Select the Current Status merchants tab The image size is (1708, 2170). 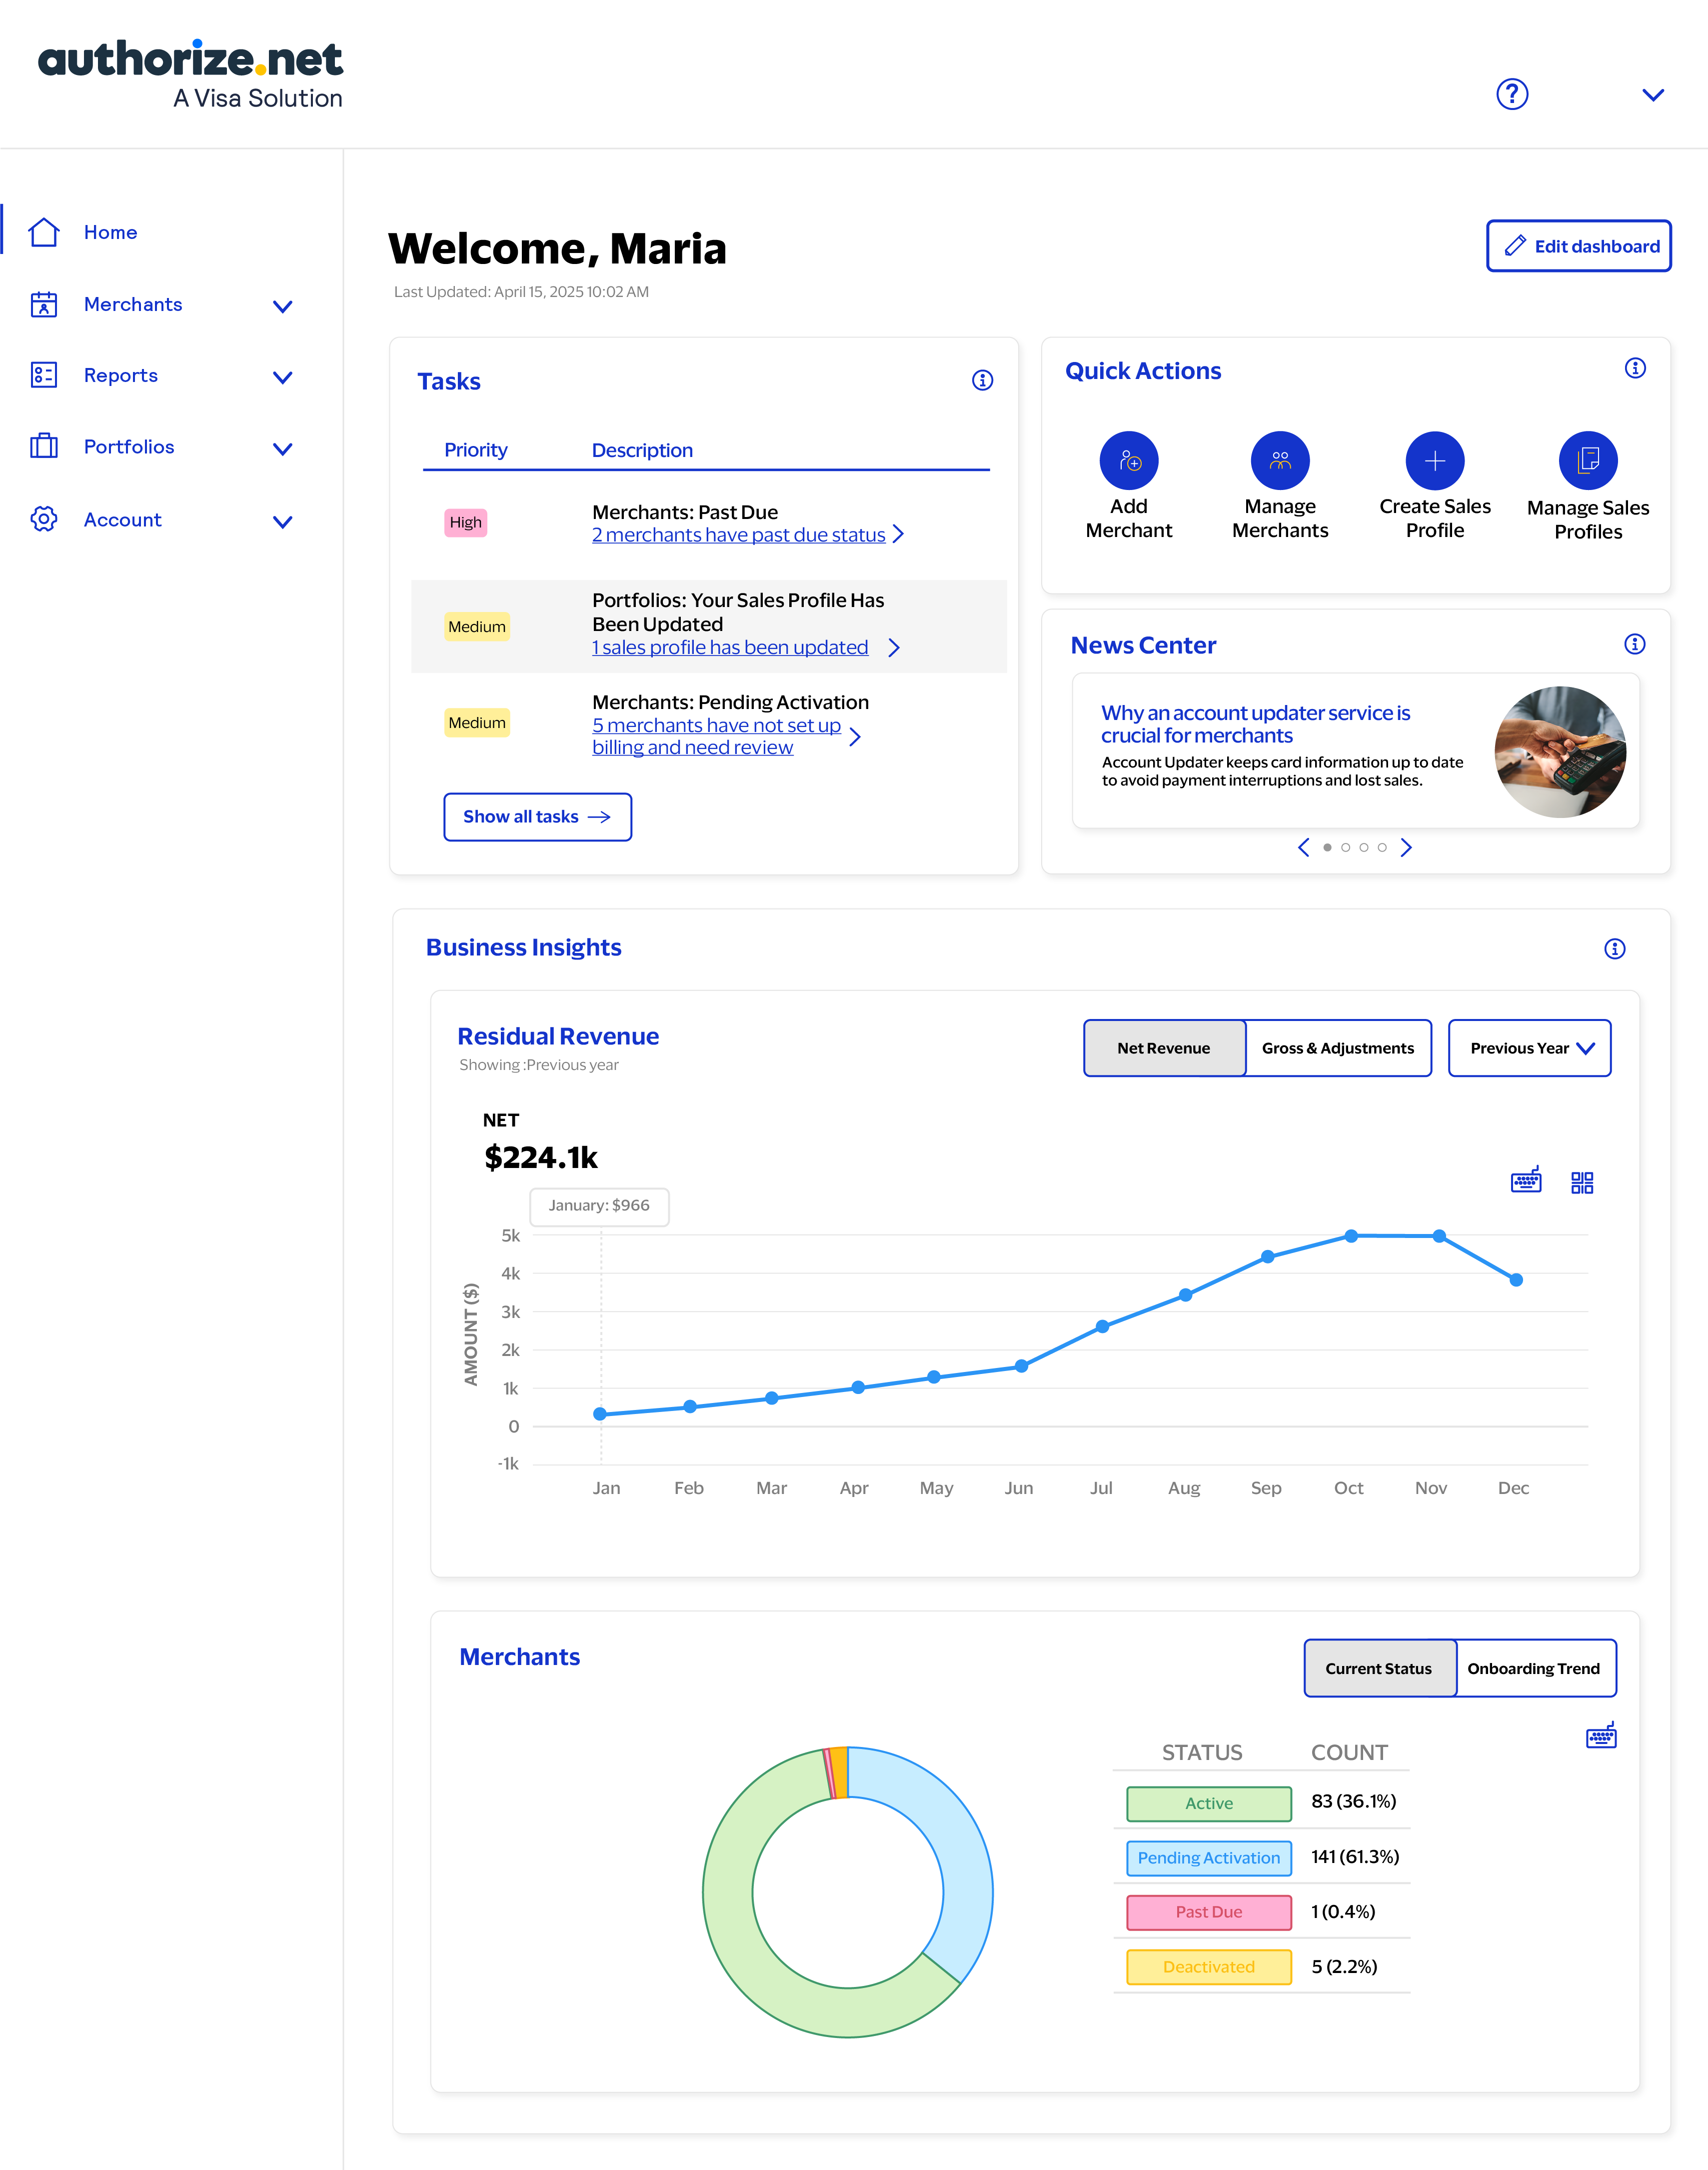click(1379, 1668)
